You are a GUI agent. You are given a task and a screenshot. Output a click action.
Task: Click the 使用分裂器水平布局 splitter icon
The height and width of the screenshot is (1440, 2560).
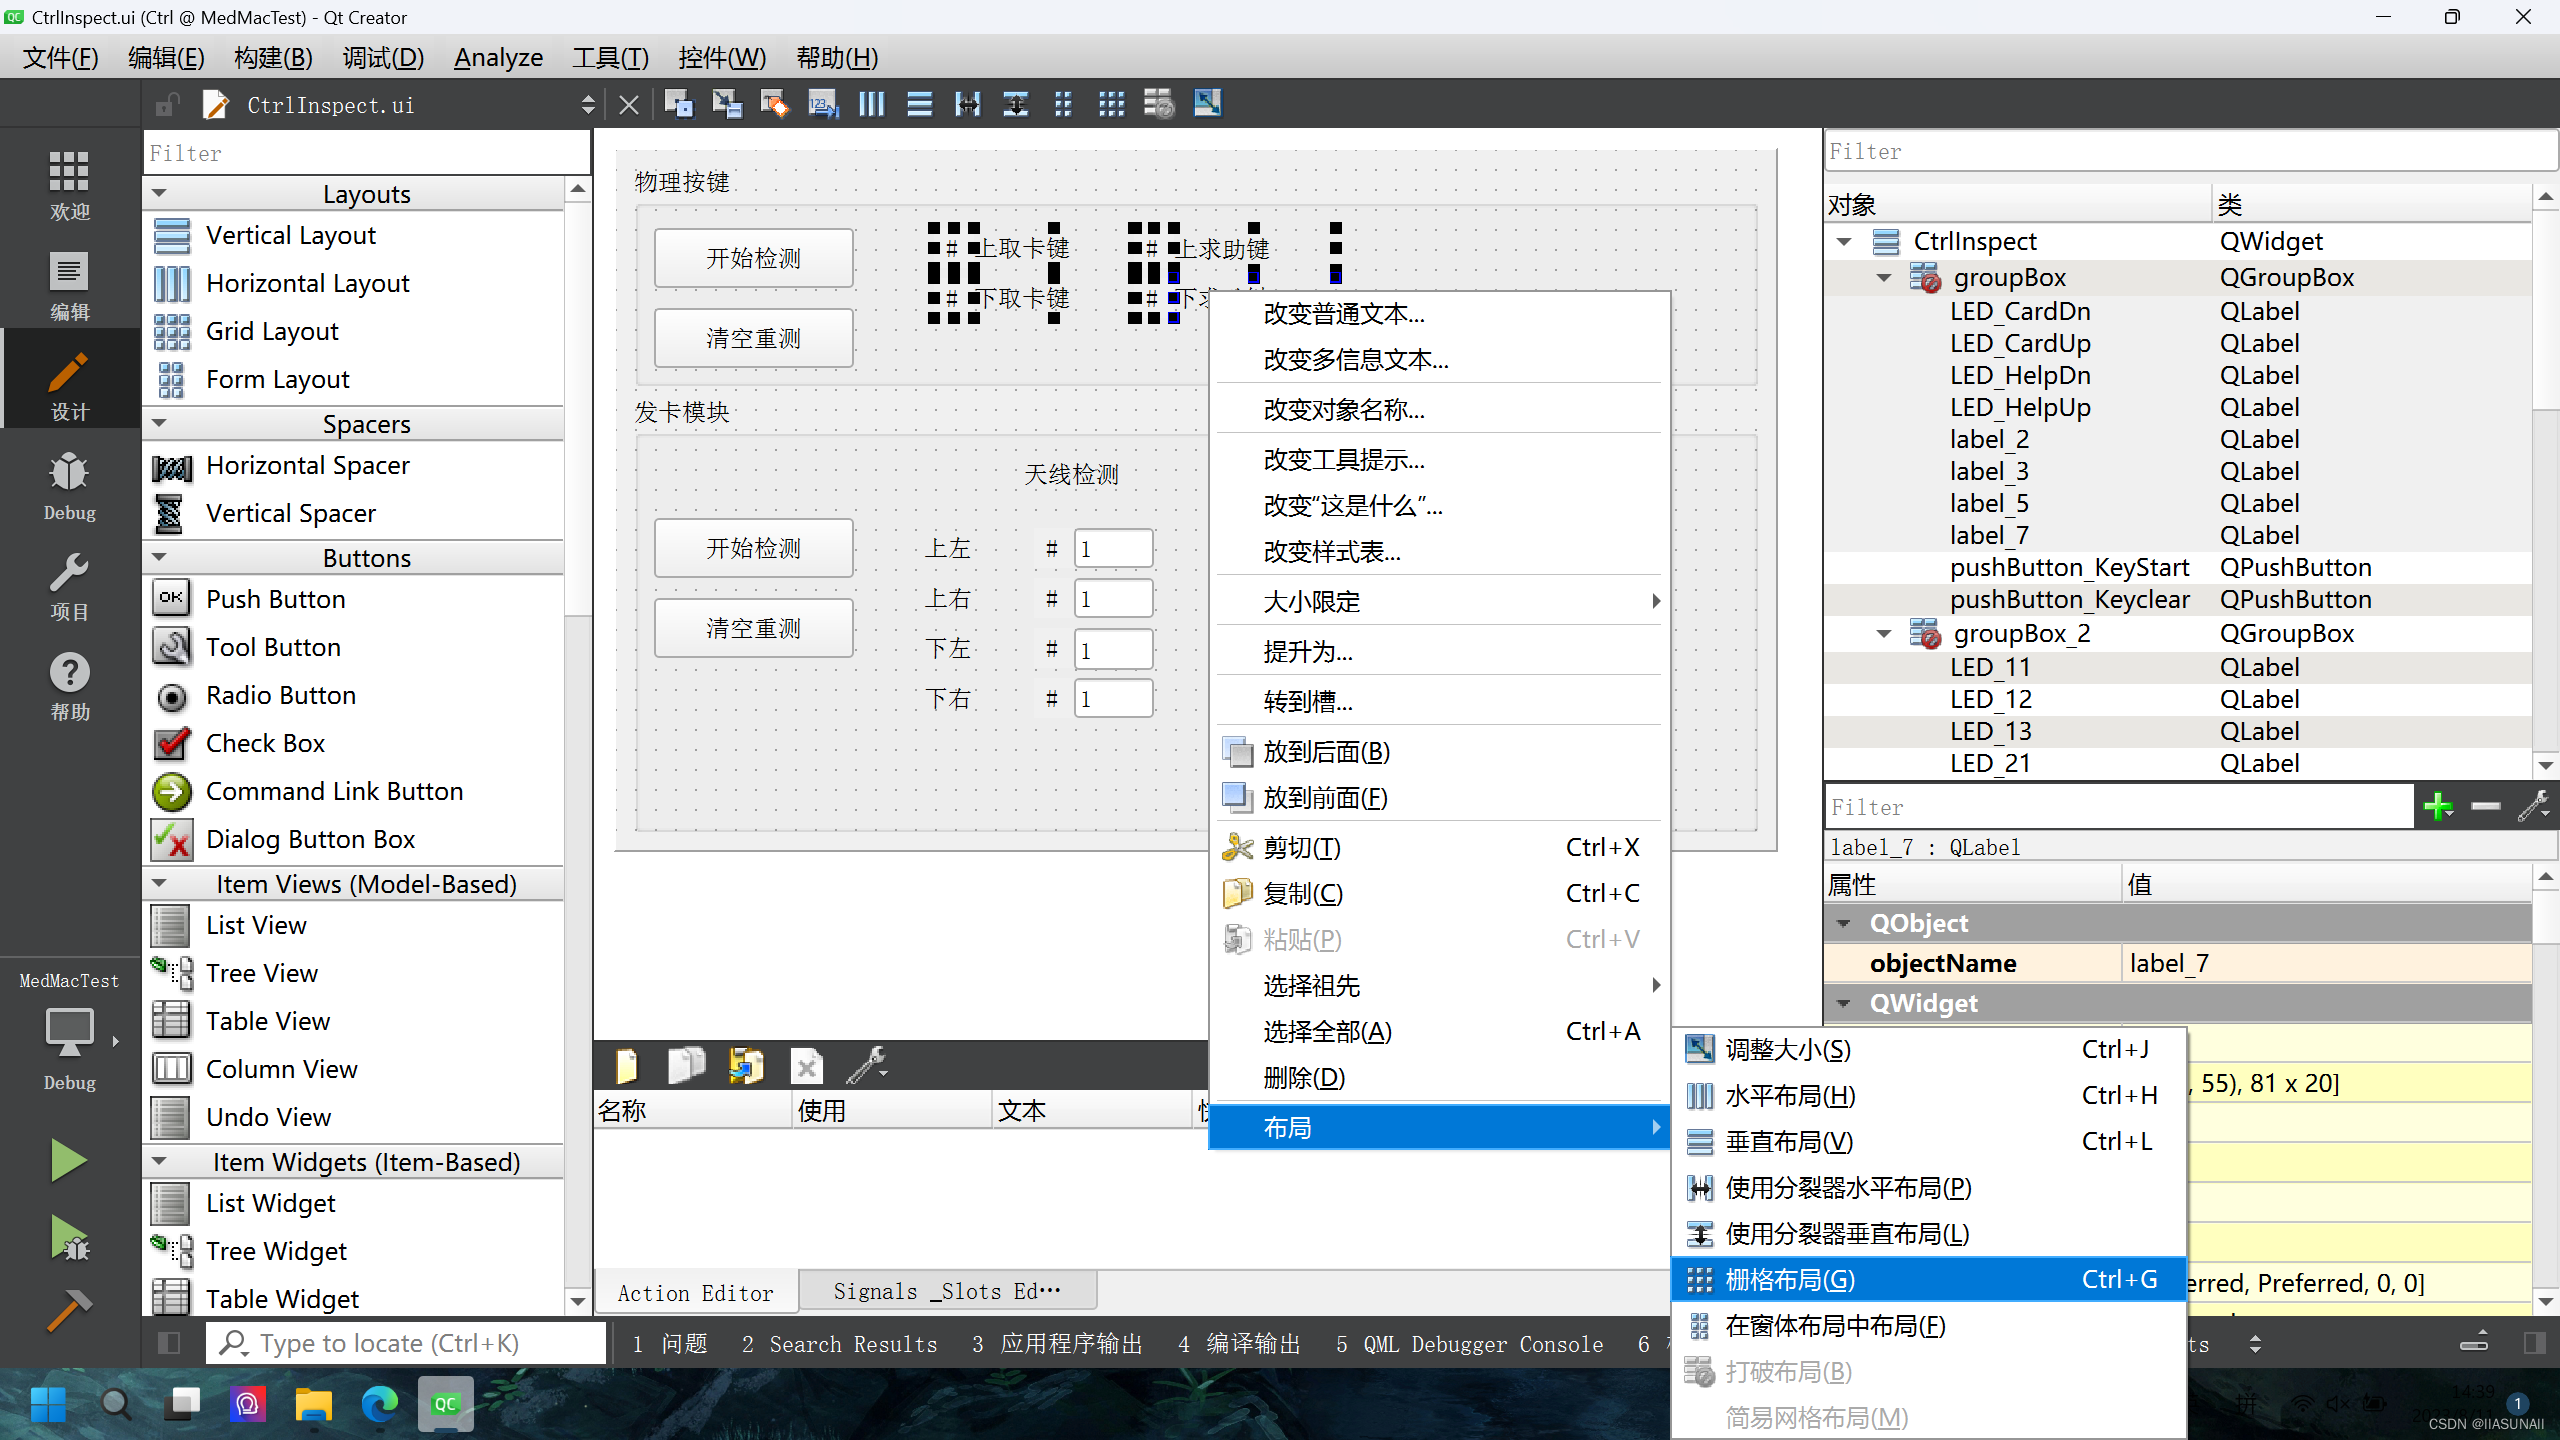click(1698, 1187)
